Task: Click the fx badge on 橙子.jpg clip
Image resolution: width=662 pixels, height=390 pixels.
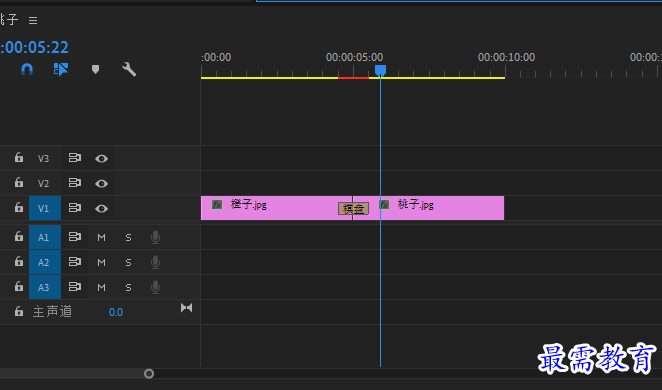Action: (x=217, y=205)
